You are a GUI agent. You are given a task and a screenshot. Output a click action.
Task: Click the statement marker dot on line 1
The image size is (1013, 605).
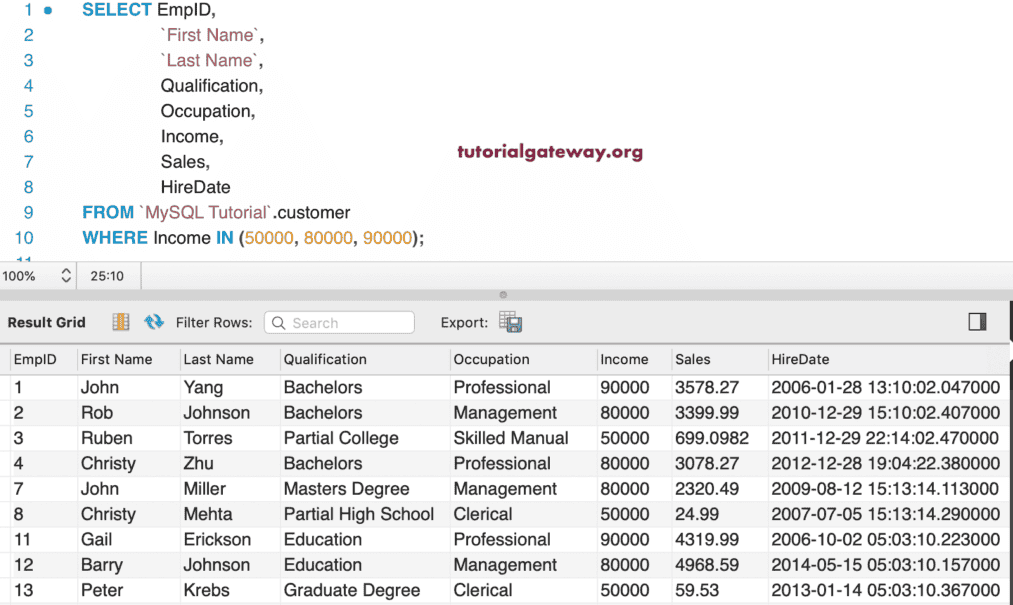48,10
